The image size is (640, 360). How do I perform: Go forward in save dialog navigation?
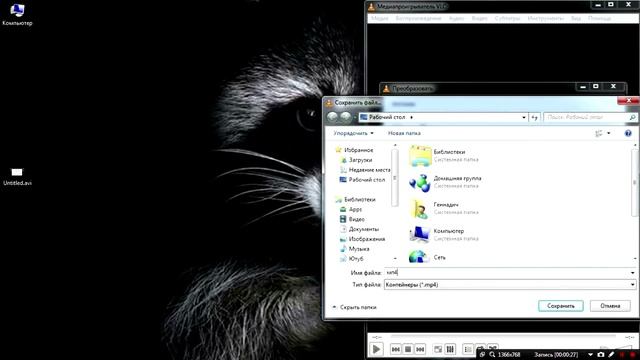click(x=346, y=117)
